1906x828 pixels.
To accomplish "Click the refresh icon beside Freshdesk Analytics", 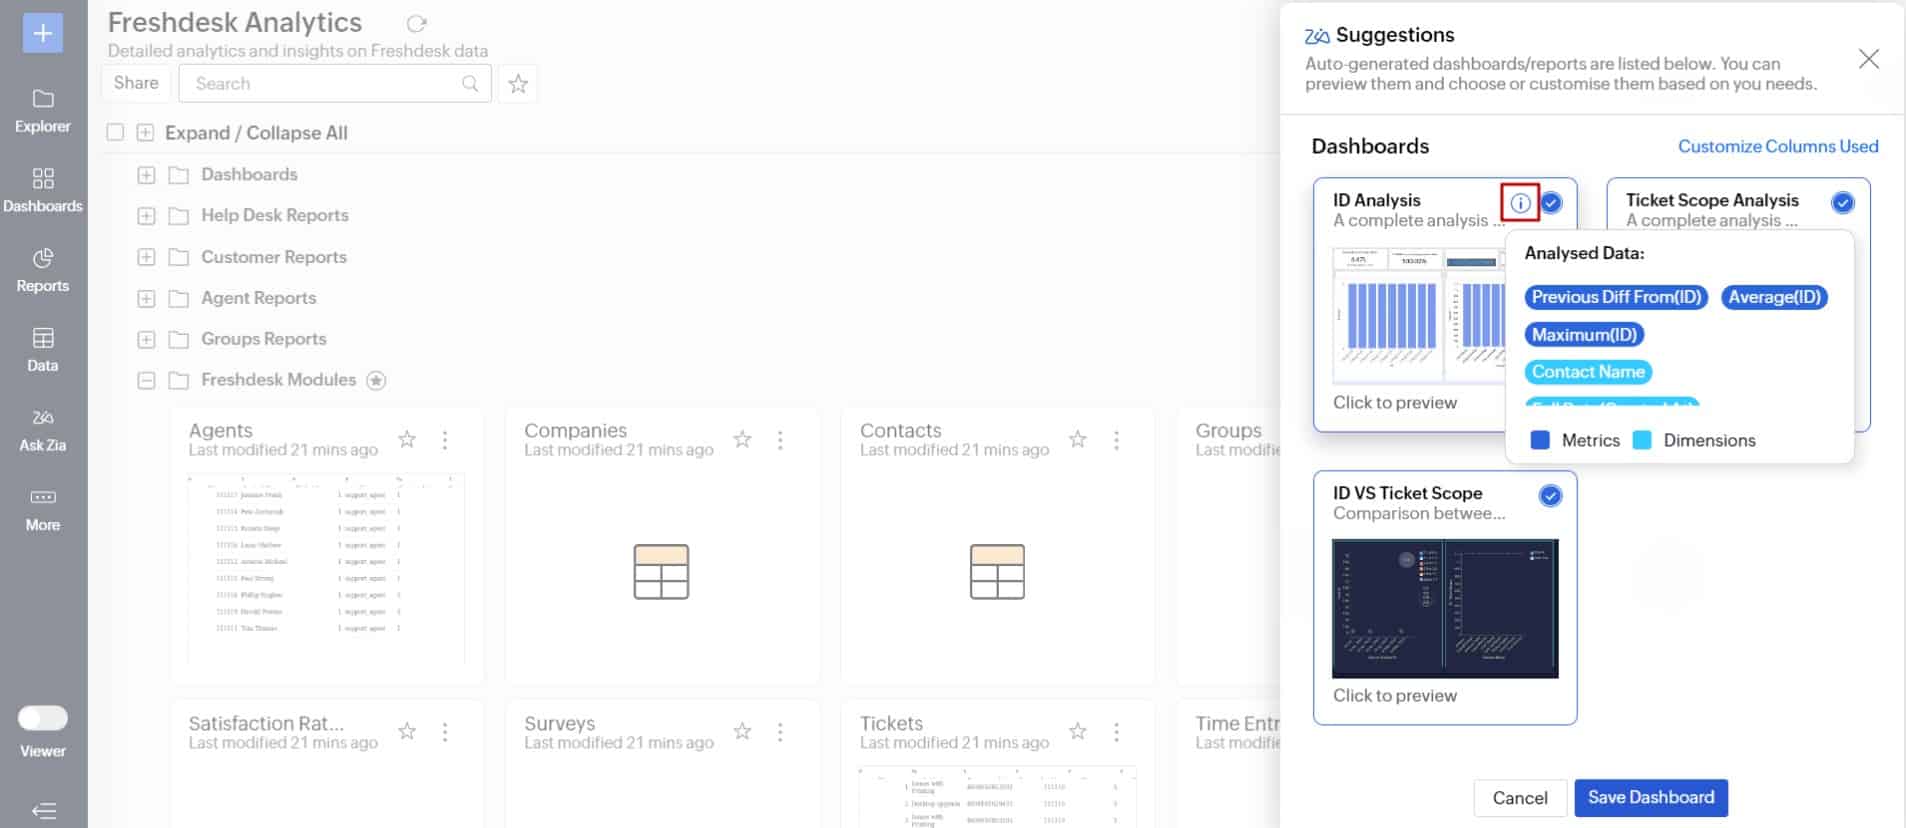I will 417,23.
